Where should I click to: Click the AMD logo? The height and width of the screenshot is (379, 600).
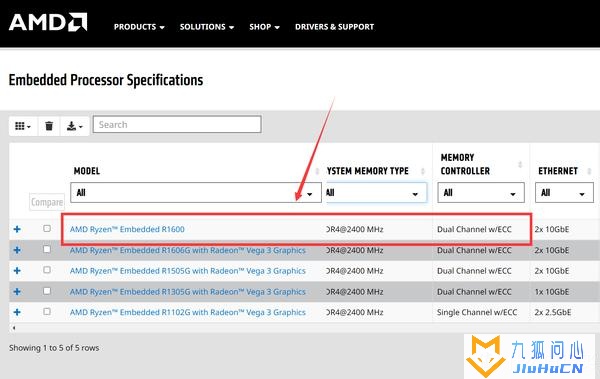click(x=48, y=22)
